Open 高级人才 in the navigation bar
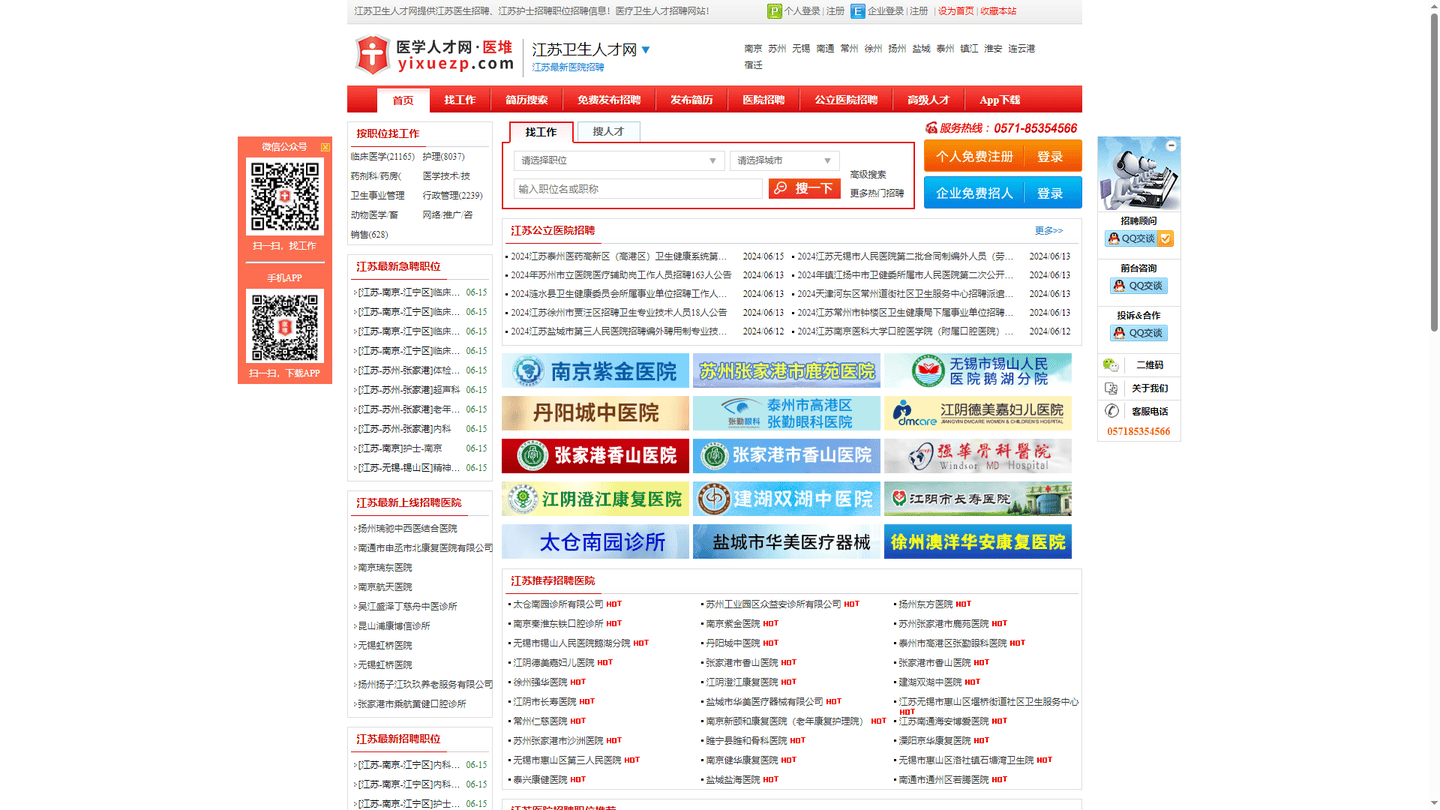Viewport: 1440px width, 810px height. click(x=928, y=100)
